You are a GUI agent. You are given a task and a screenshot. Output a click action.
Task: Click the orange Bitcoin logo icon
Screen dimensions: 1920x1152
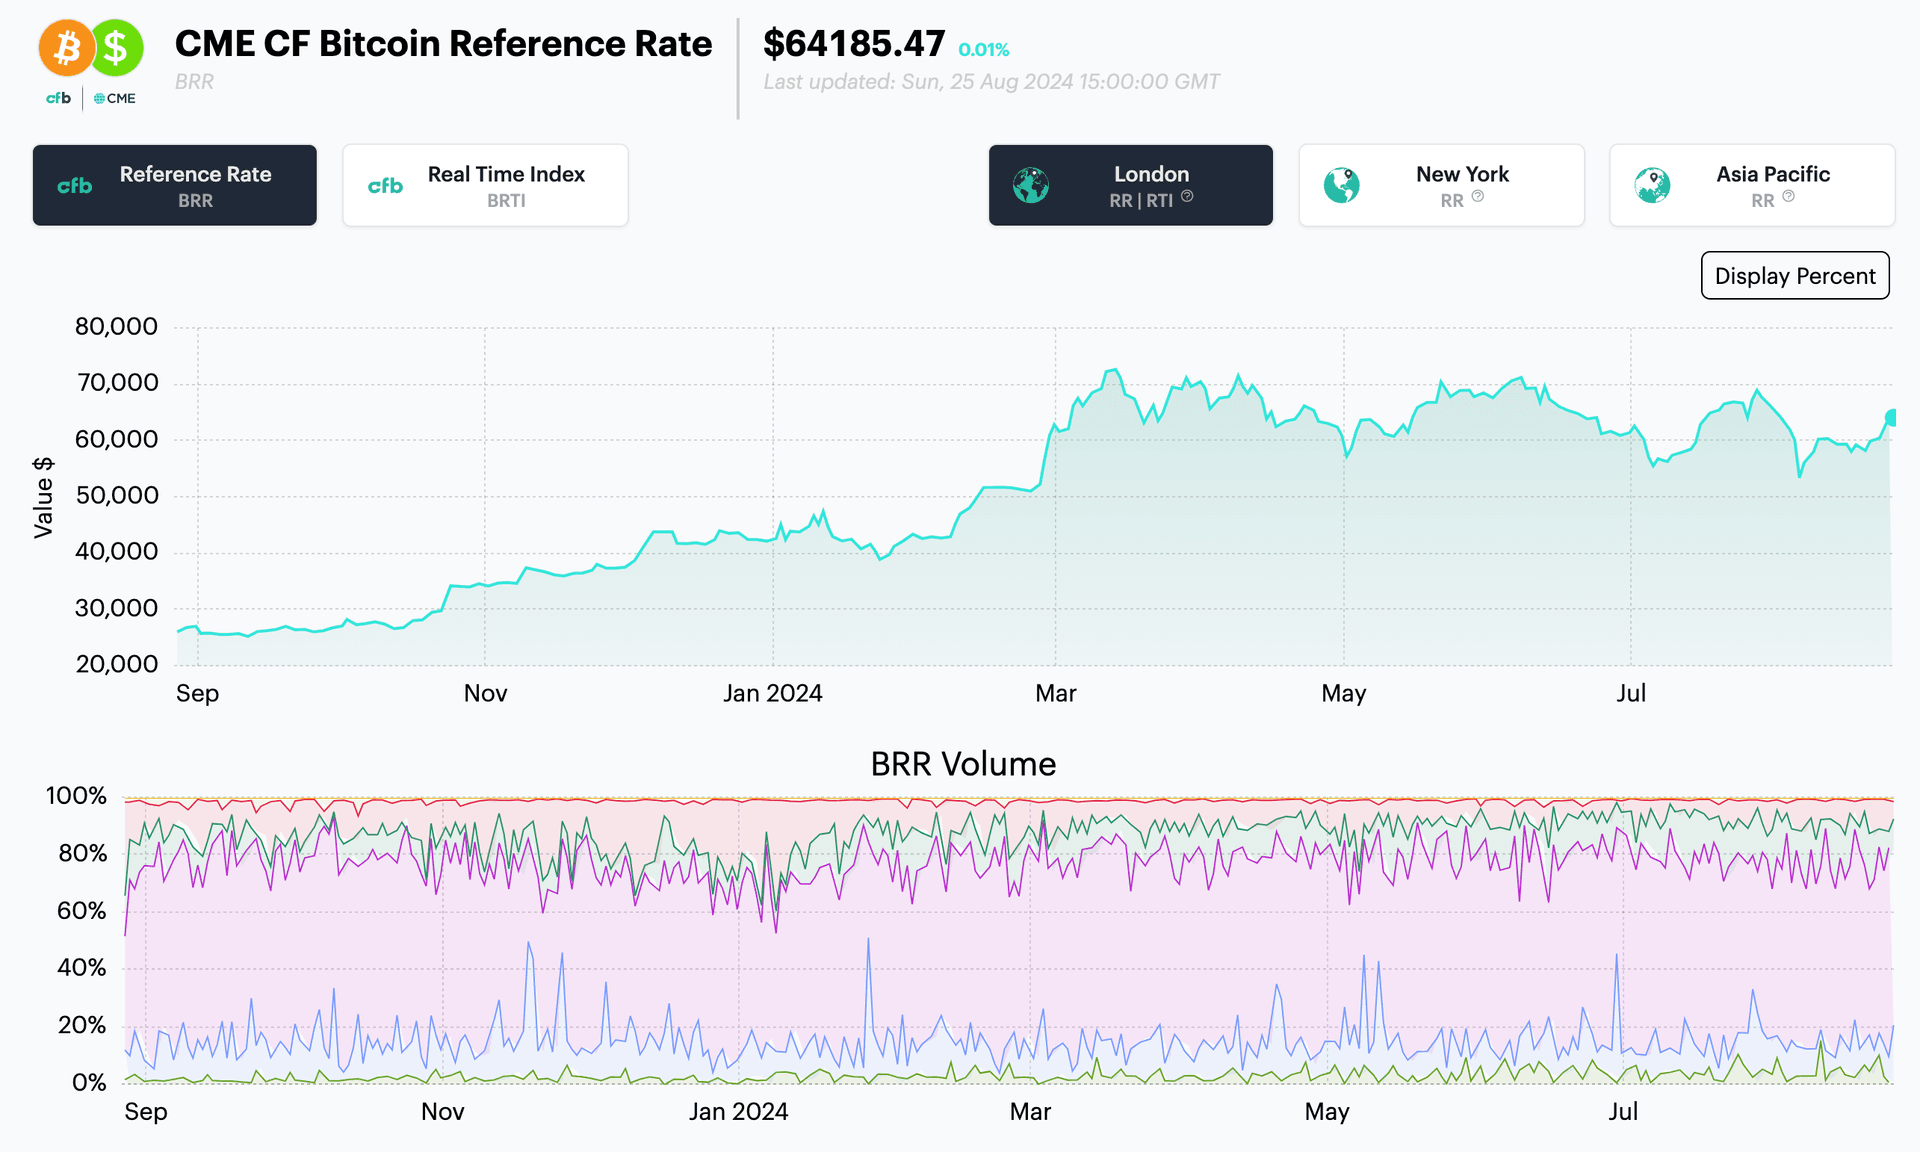pos(66,47)
